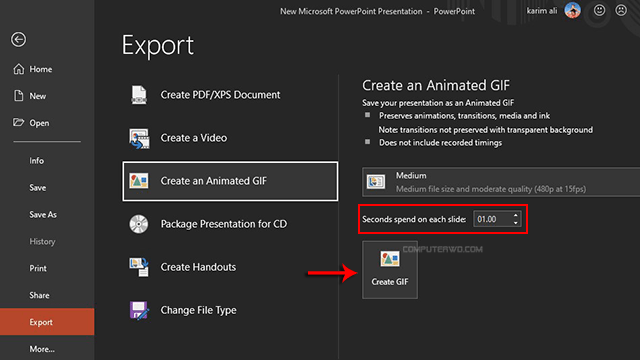Increase seconds per slide with up arrow

point(516,215)
